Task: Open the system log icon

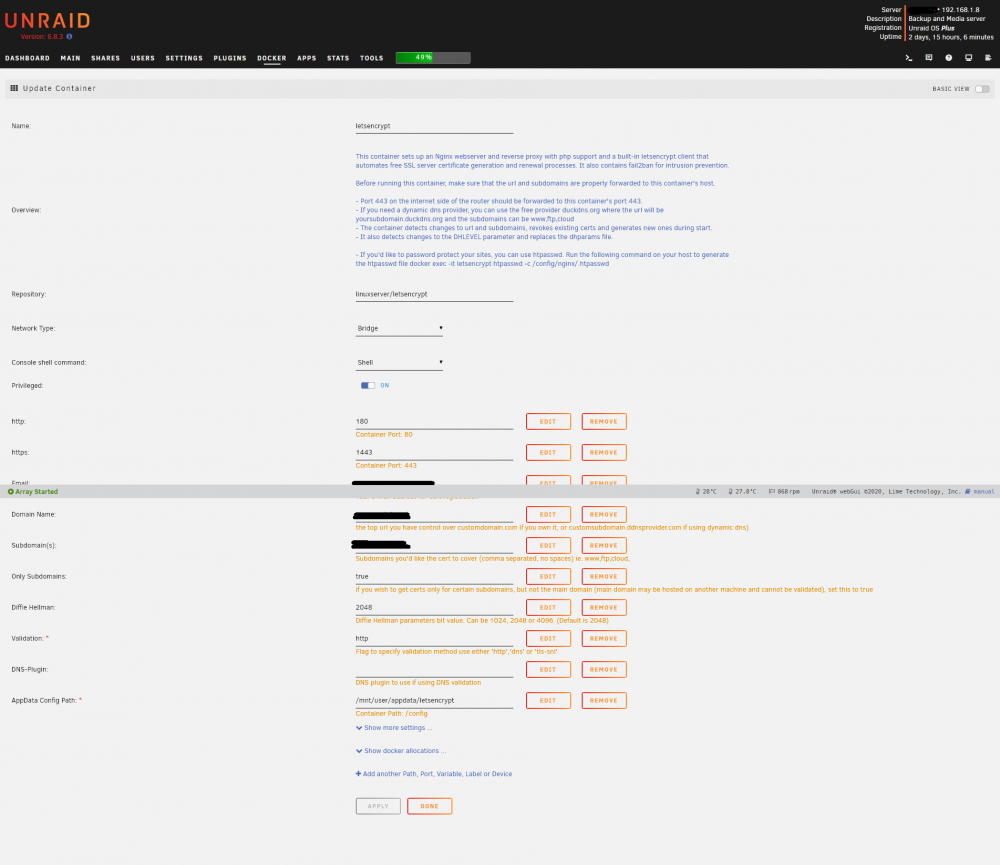Action: [988, 58]
